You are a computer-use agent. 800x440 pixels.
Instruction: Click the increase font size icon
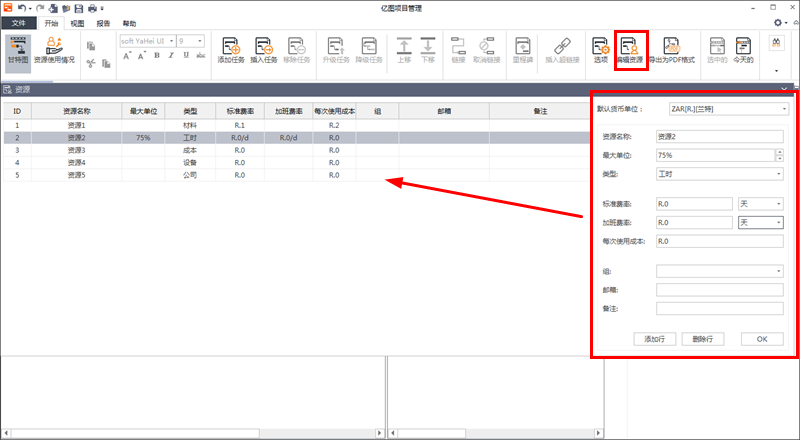tap(127, 56)
